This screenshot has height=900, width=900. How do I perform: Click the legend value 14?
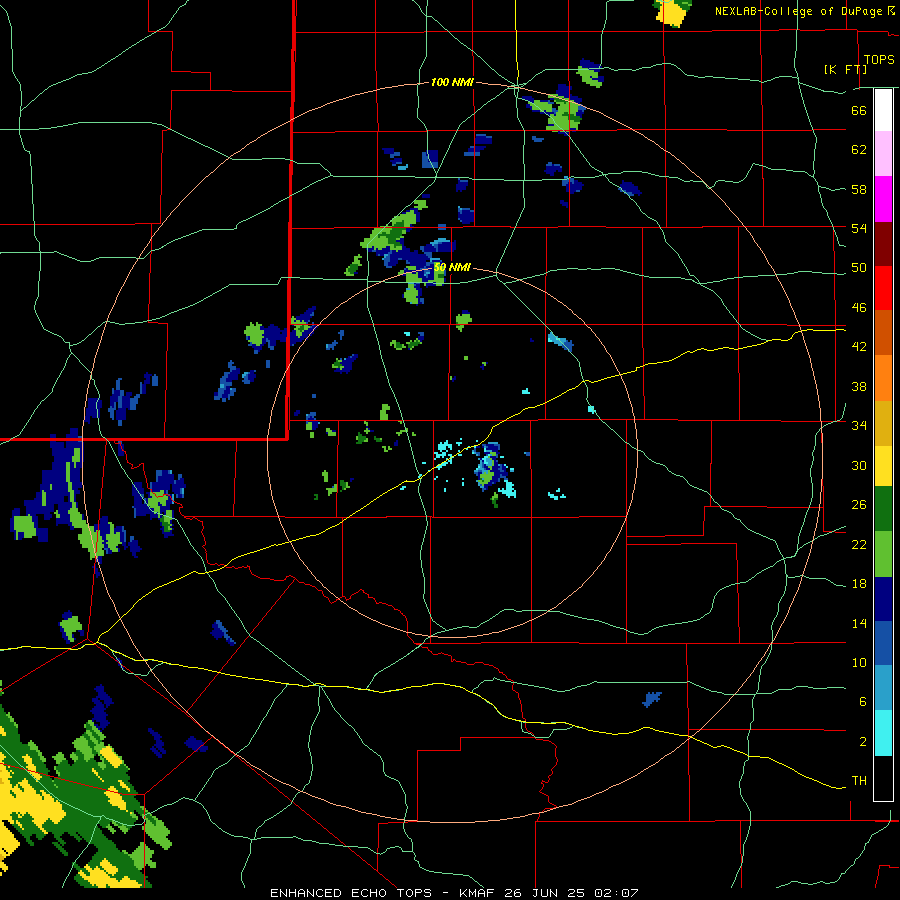859,623
